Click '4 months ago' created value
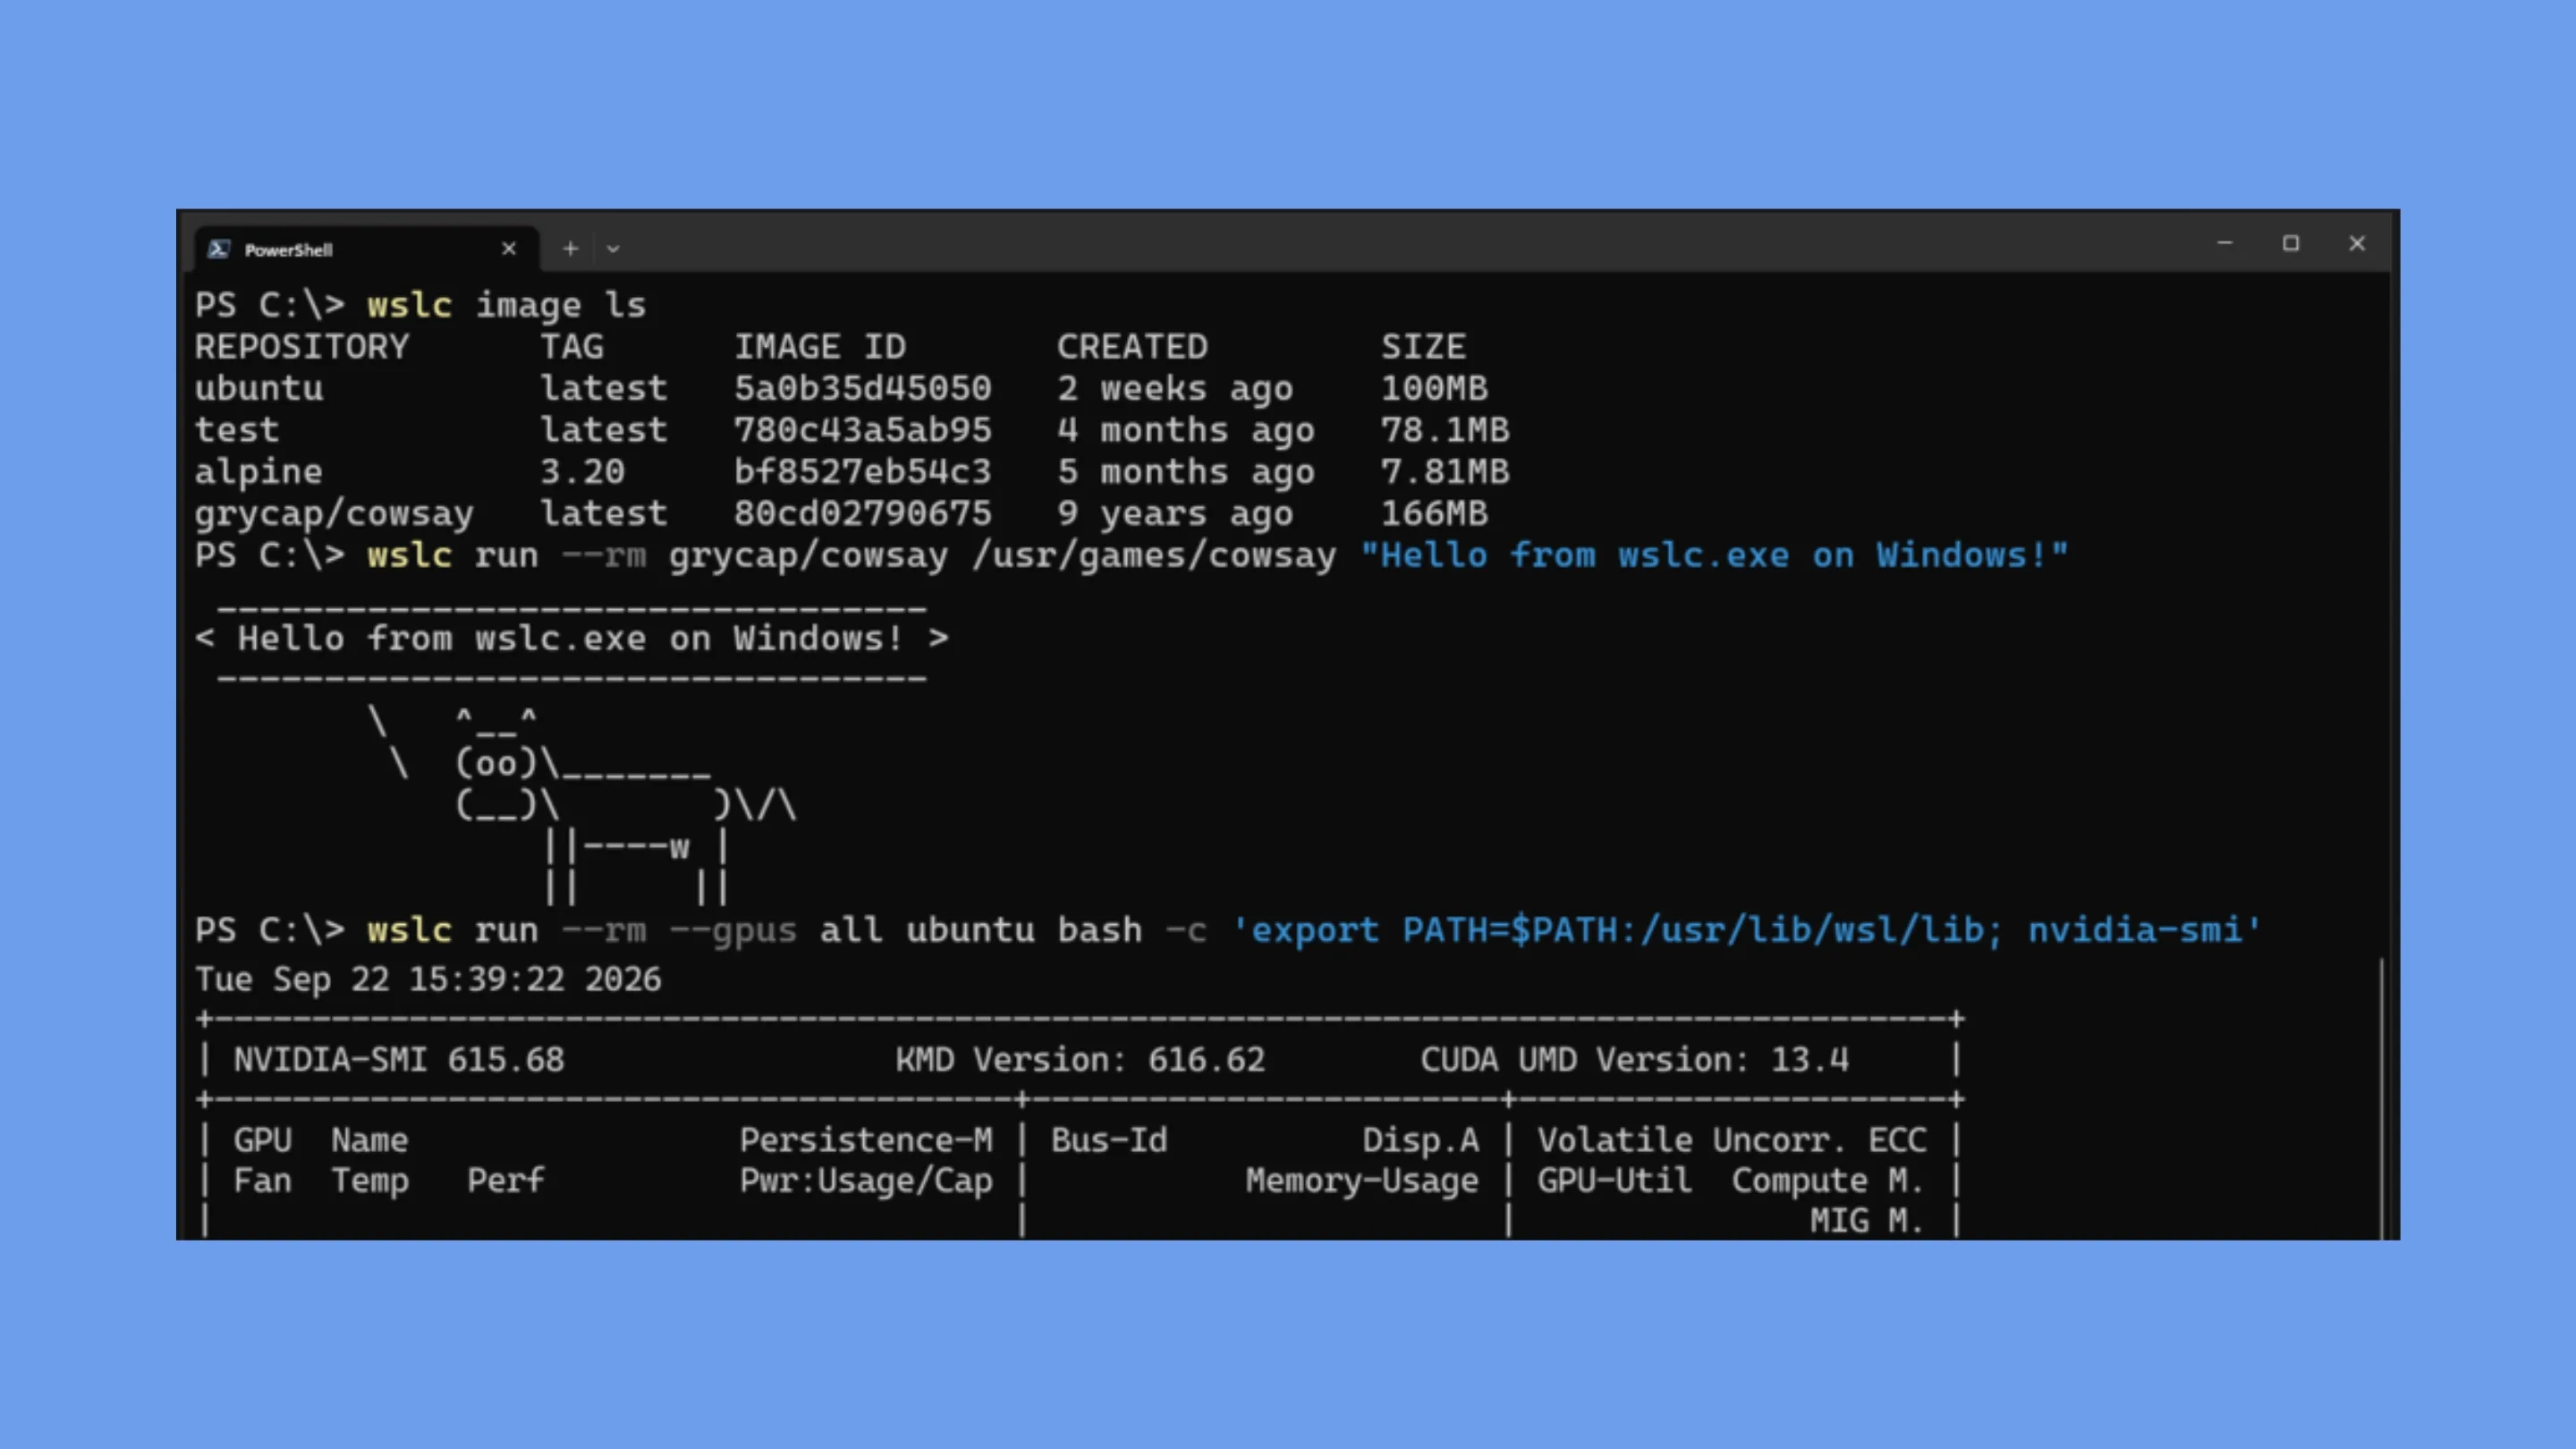The width and height of the screenshot is (2576, 1449). tap(1186, 430)
